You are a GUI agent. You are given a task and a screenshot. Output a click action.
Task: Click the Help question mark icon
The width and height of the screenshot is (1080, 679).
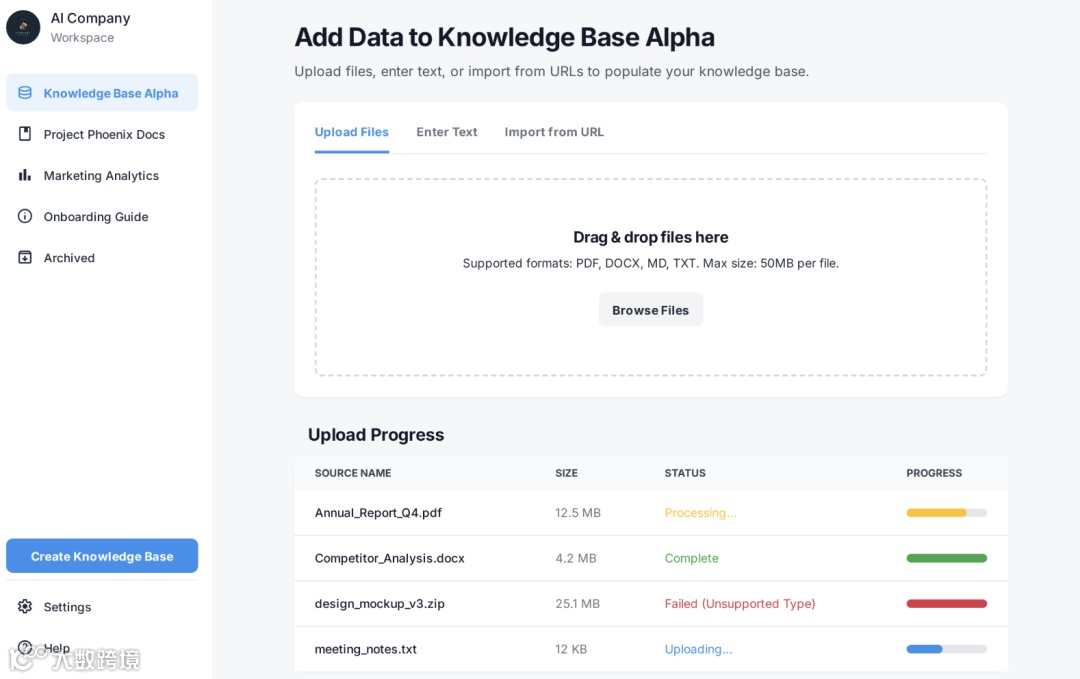coord(25,648)
